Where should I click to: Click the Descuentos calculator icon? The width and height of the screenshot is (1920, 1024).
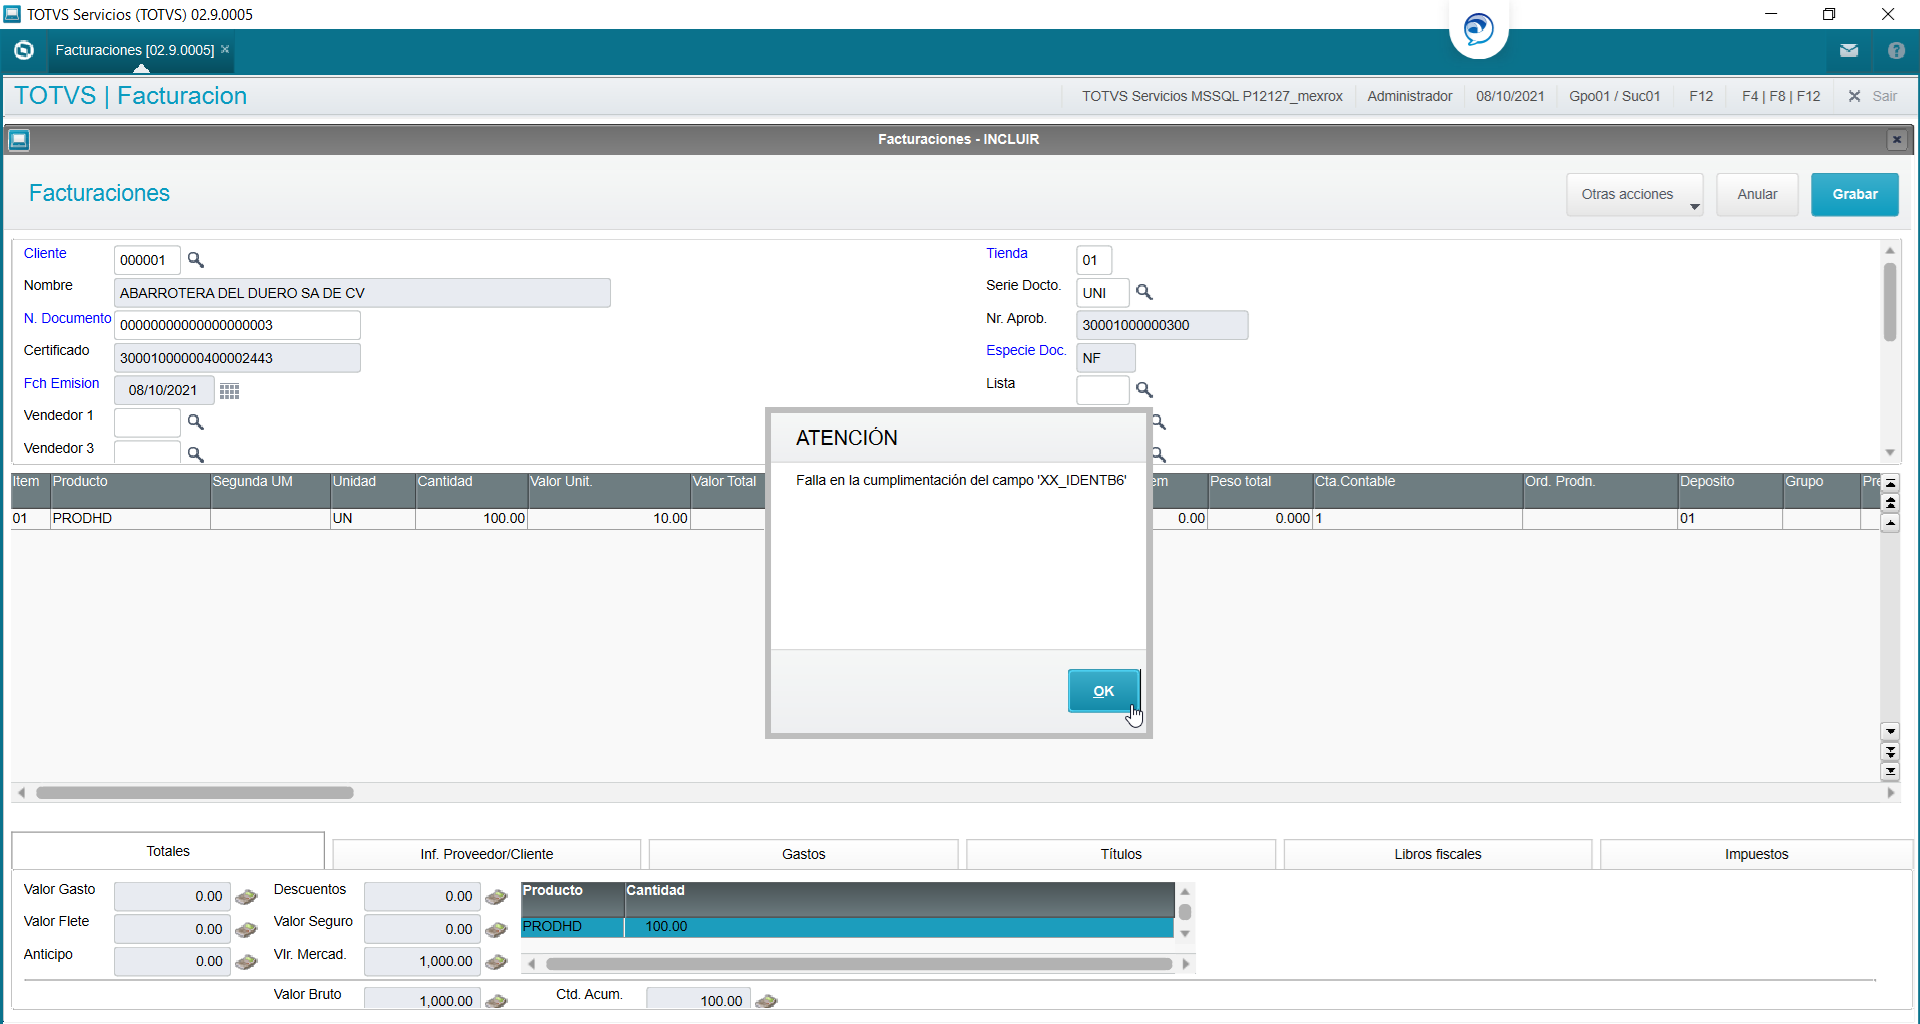[x=496, y=897]
